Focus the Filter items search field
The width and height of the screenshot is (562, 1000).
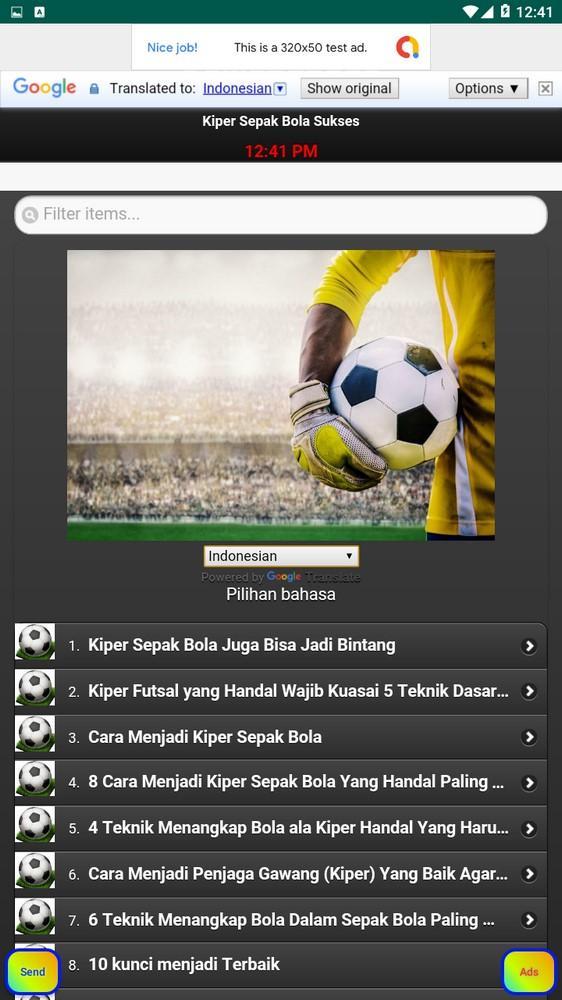coord(281,214)
